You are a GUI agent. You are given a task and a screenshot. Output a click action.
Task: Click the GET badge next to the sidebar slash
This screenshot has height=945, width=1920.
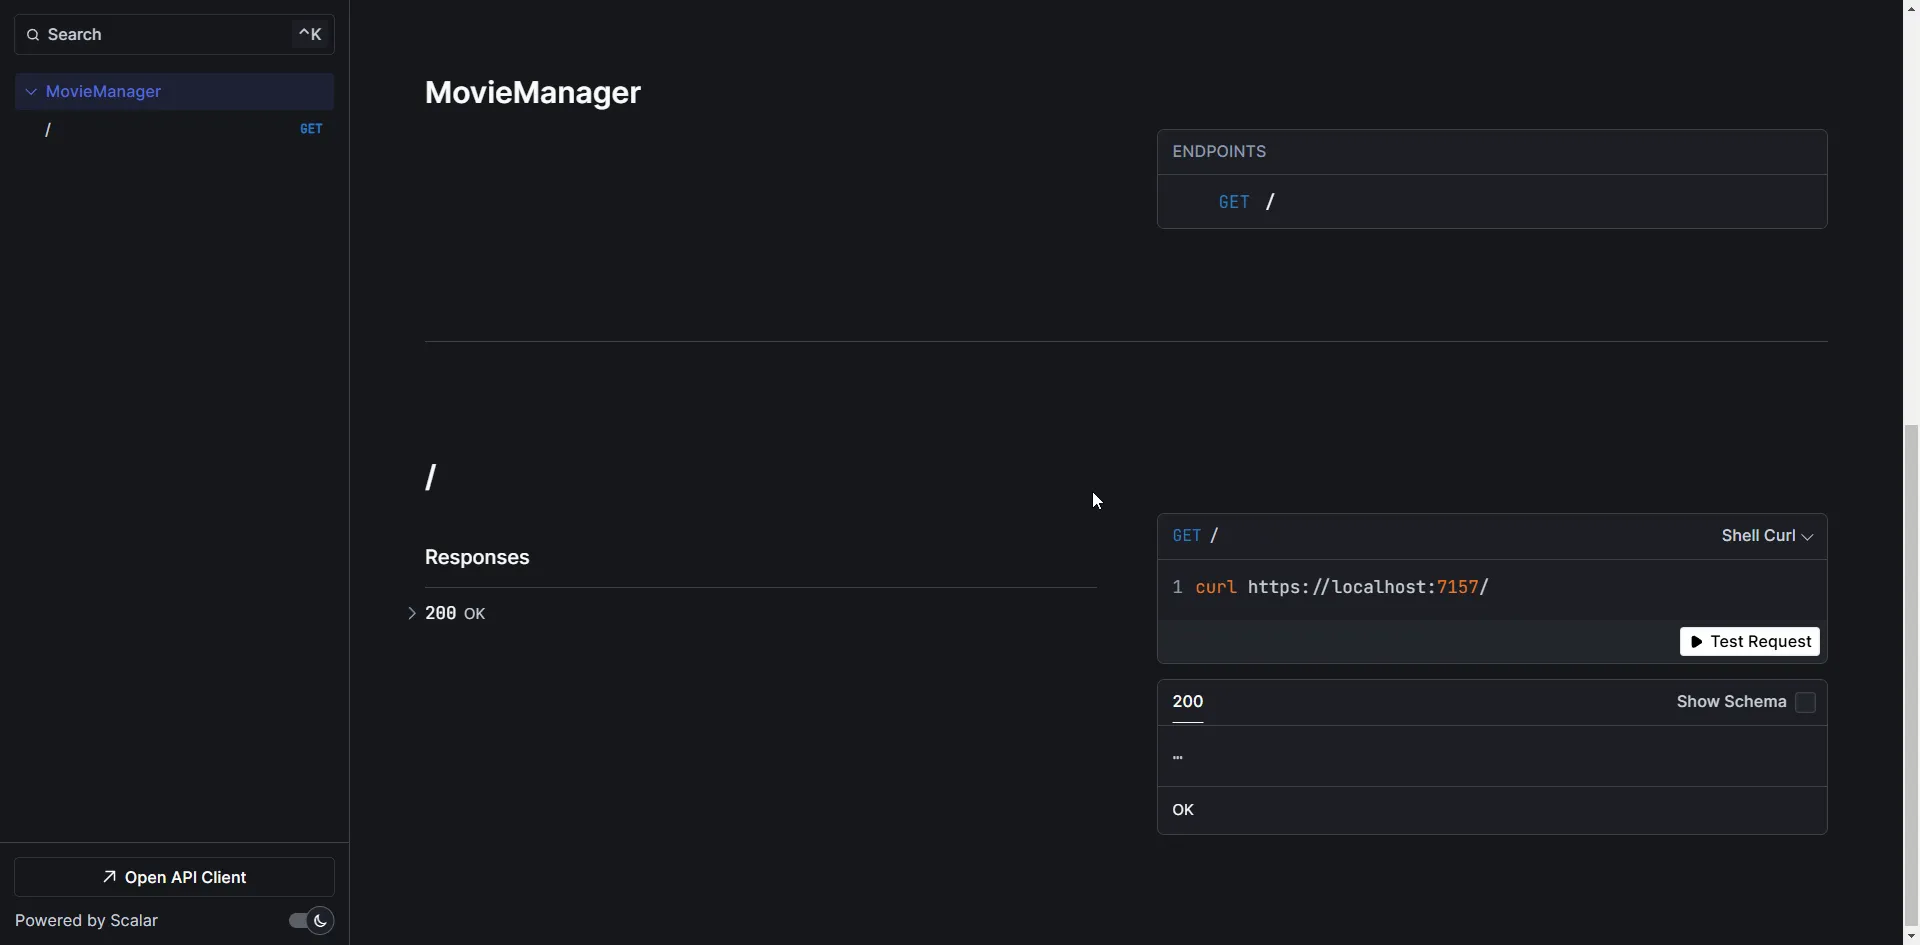pos(310,128)
